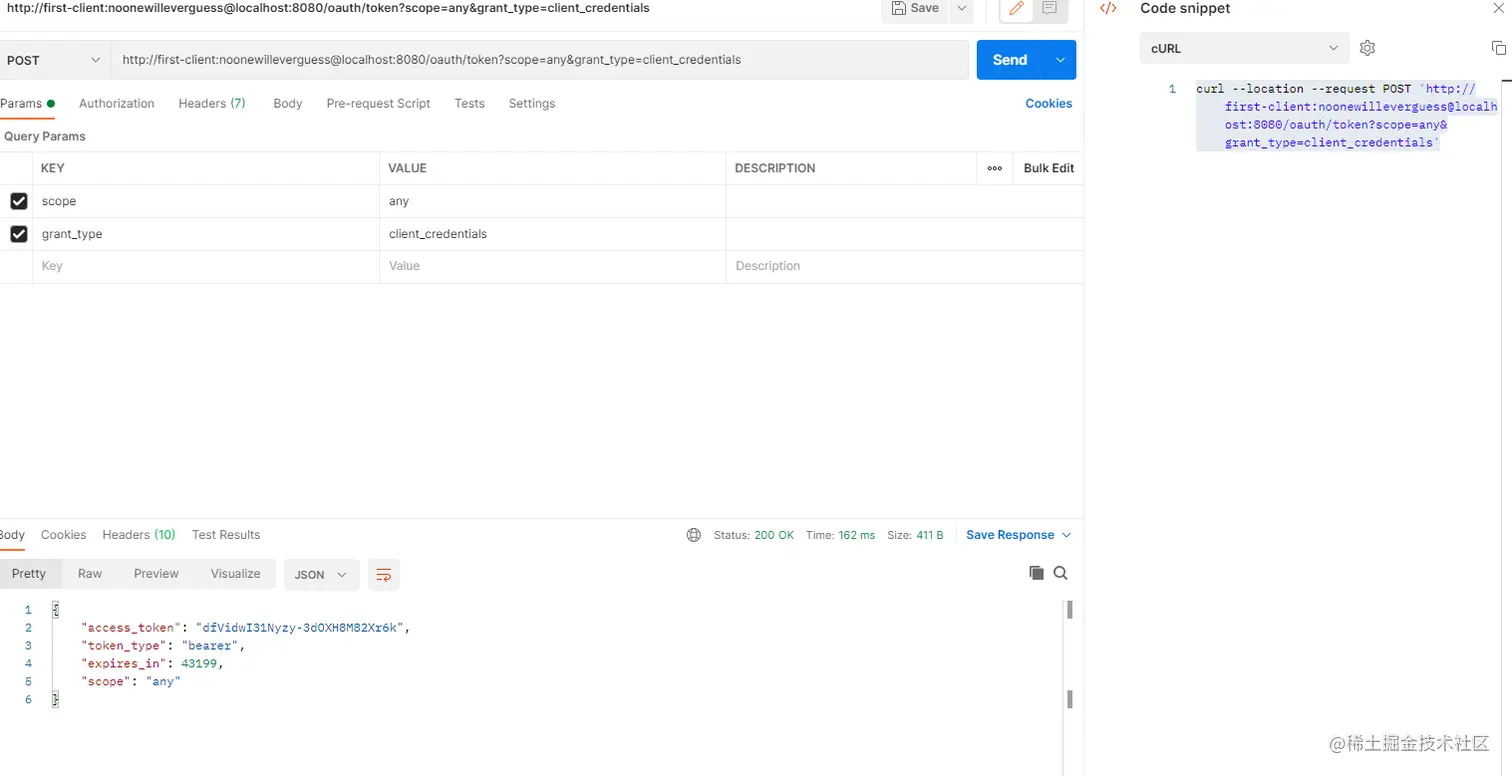Copy the code snippet to clipboard

[1498, 48]
